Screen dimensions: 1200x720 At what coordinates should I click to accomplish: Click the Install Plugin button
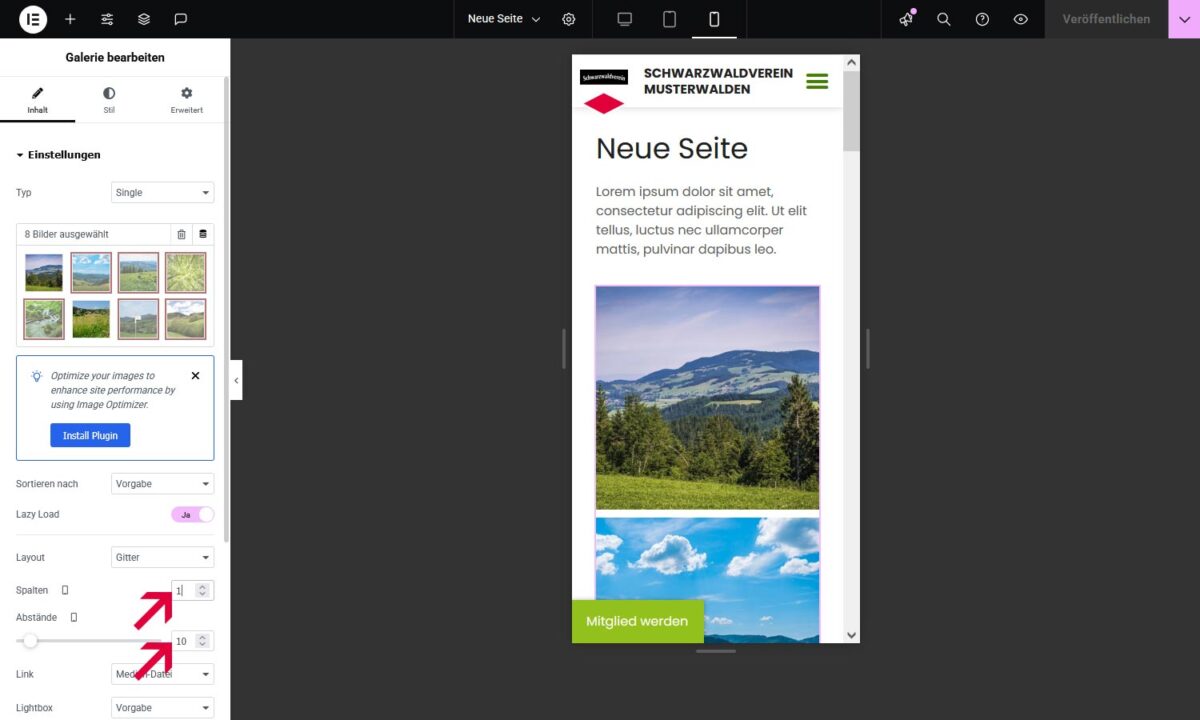pyautogui.click(x=90, y=436)
